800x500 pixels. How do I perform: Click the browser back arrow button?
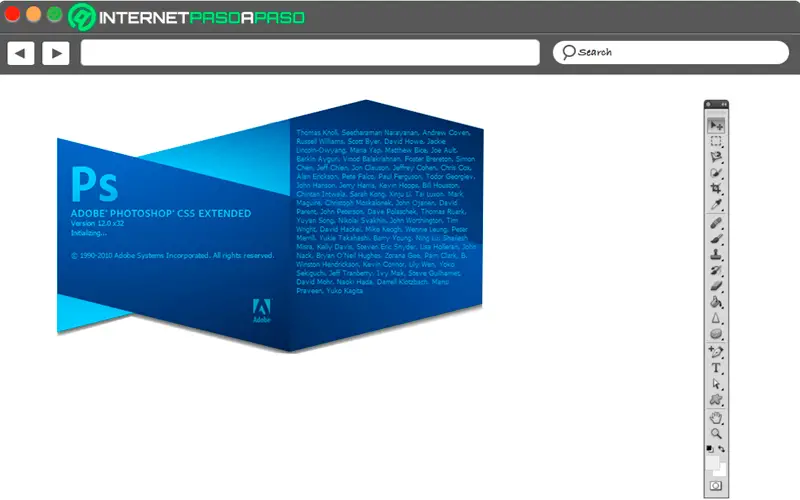(20, 53)
